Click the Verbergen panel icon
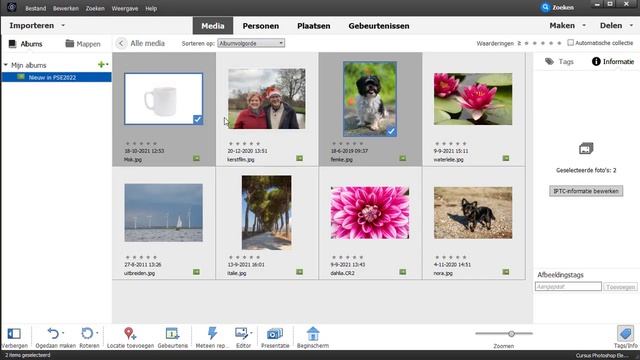The height and width of the screenshot is (360, 640). point(14,333)
